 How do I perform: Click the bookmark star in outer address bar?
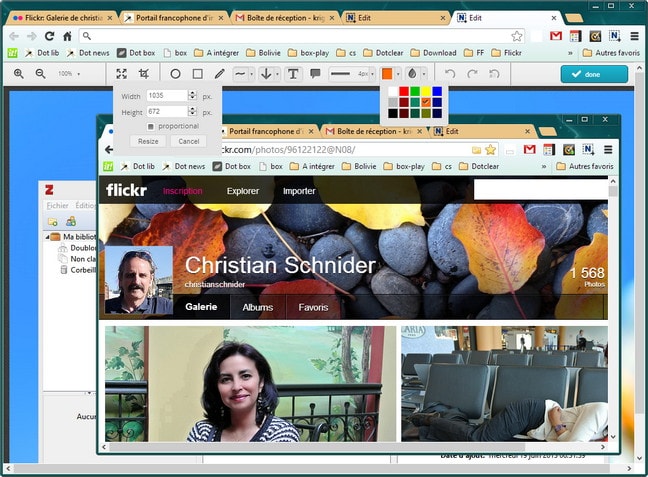pos(517,36)
